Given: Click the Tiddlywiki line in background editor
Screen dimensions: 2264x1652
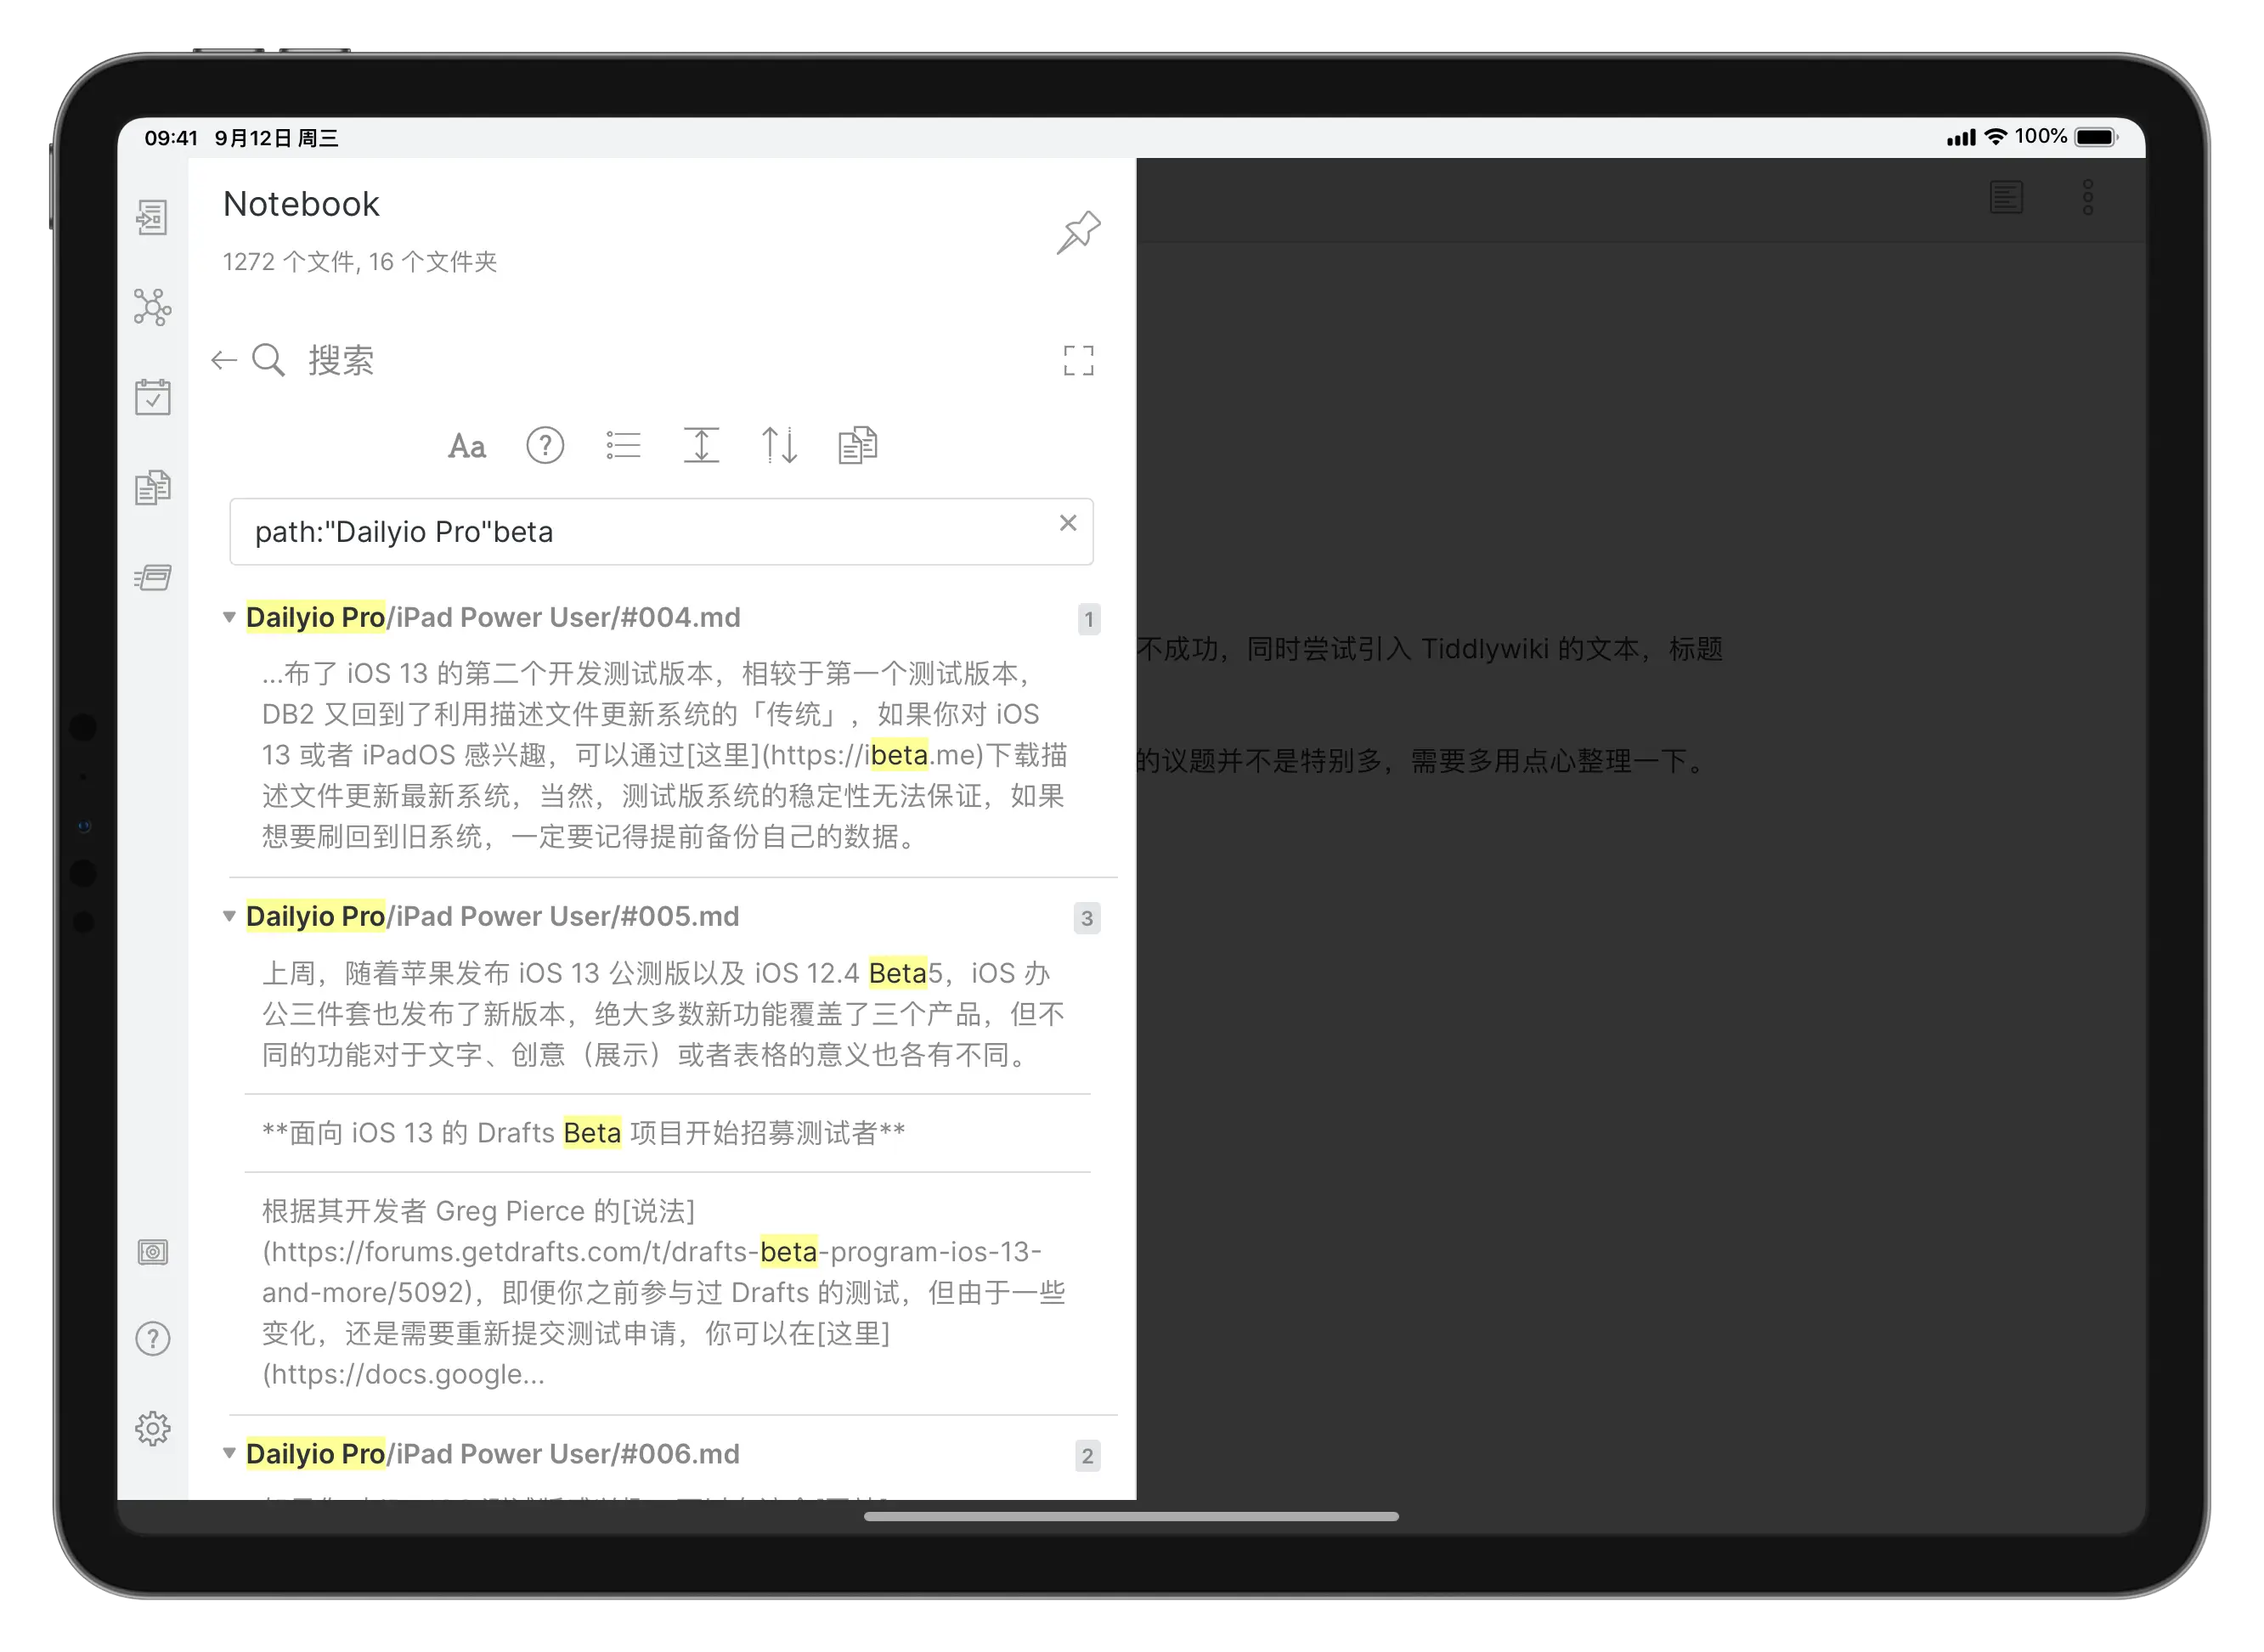Looking at the screenshot, I should (x=1430, y=649).
